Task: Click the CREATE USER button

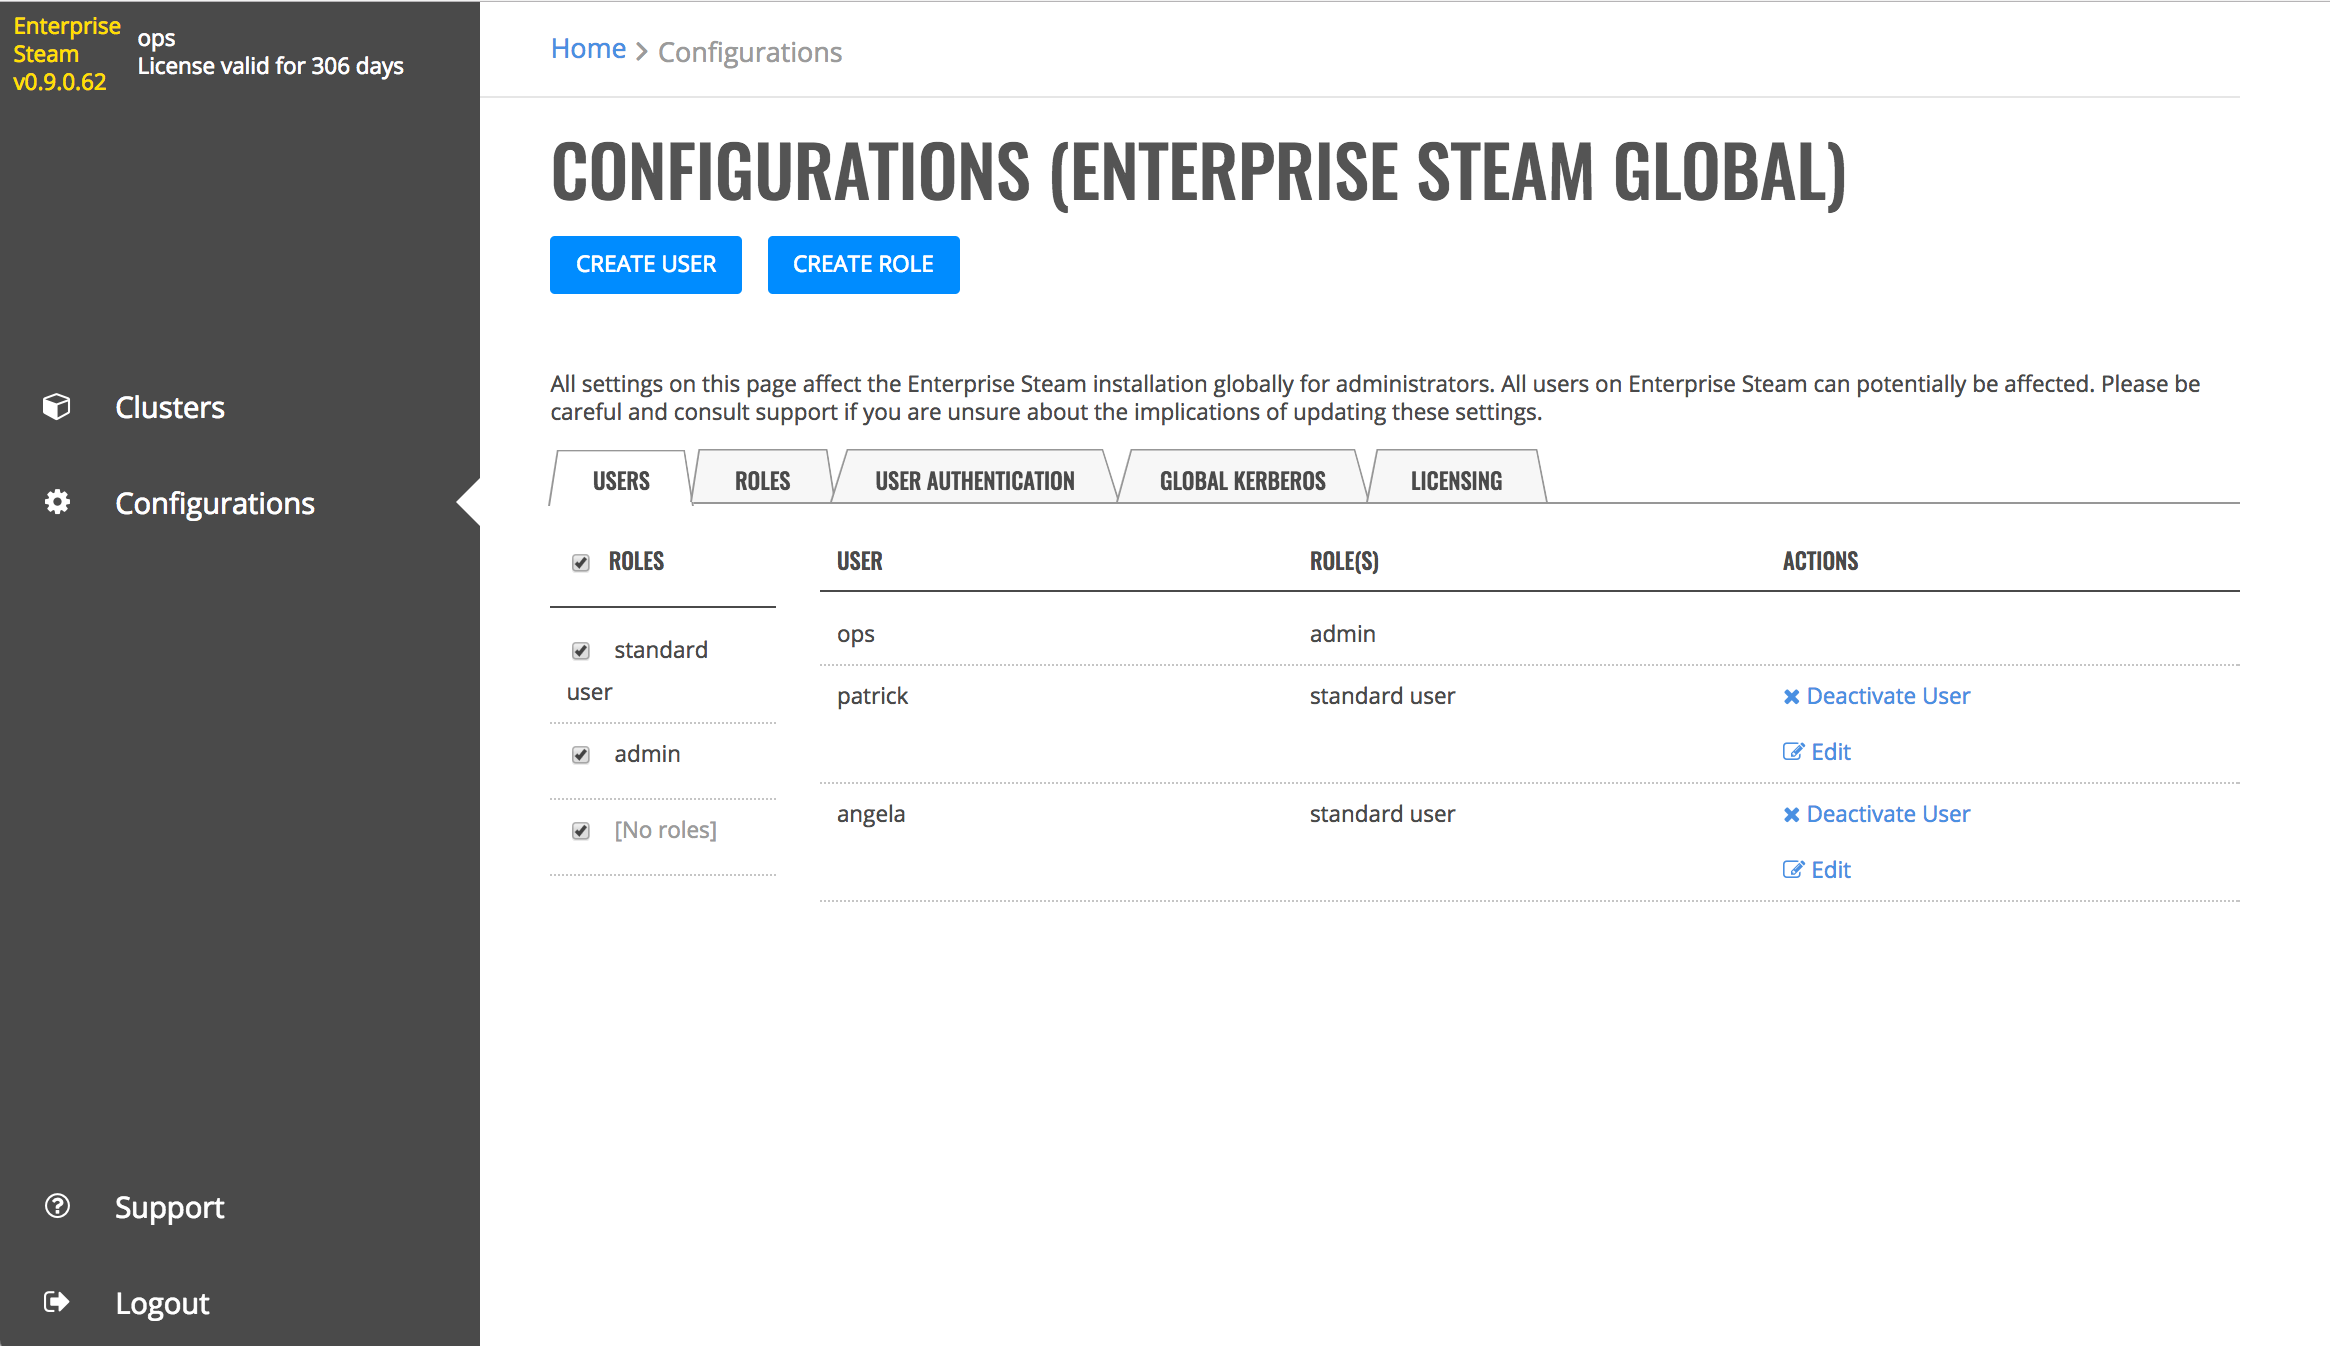Action: pos(645,264)
